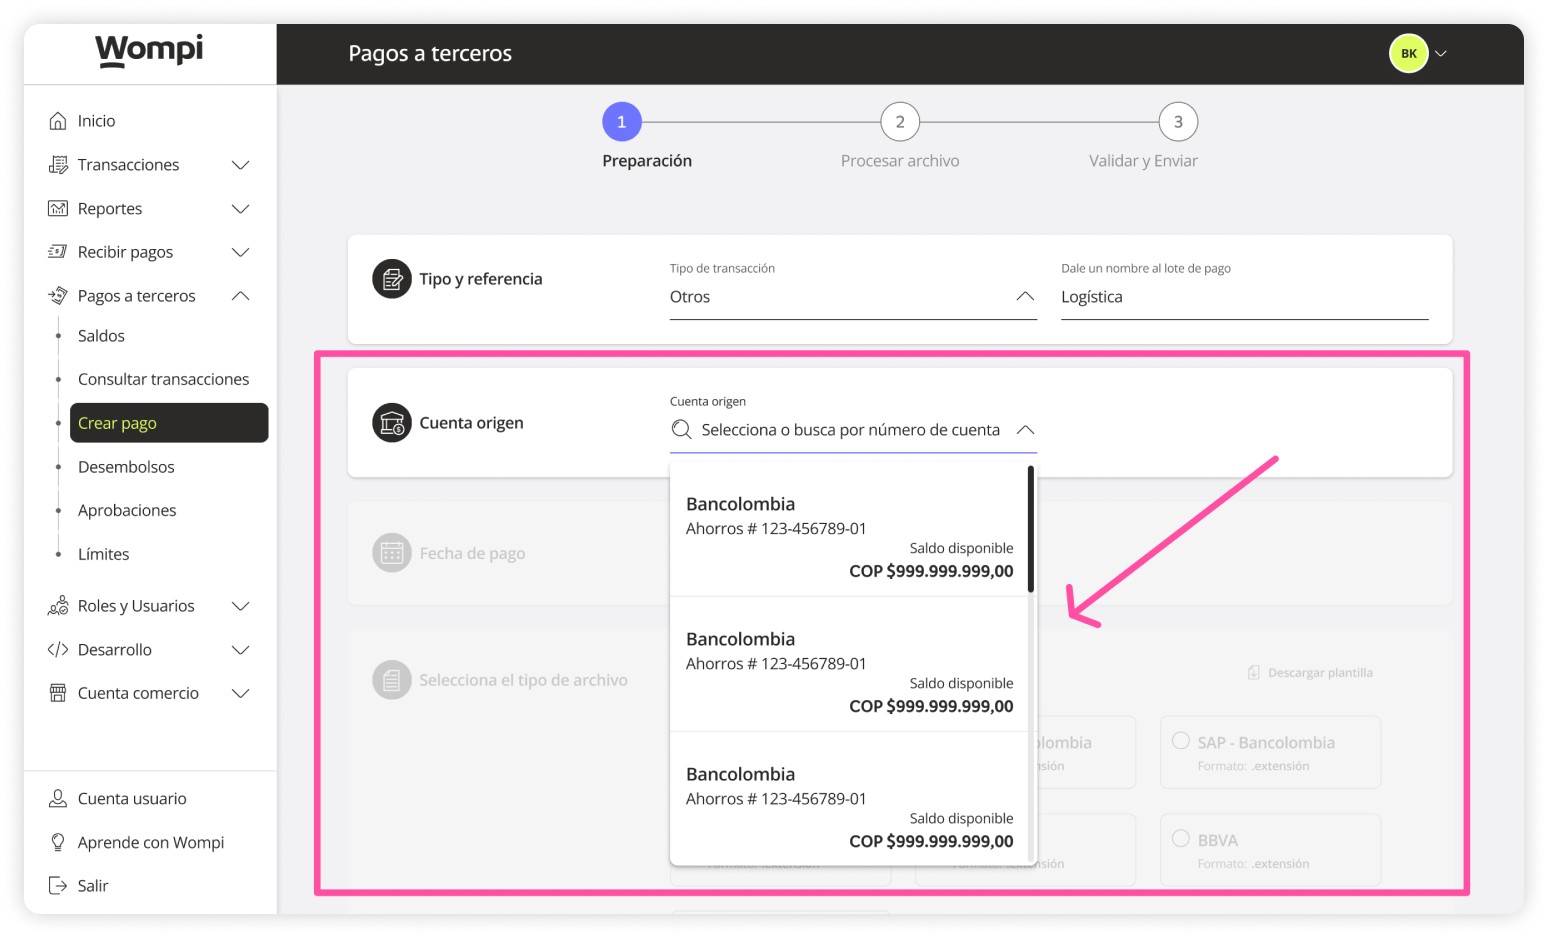Click the Inicio home icon
The image size is (1548, 938).
pyautogui.click(x=58, y=121)
